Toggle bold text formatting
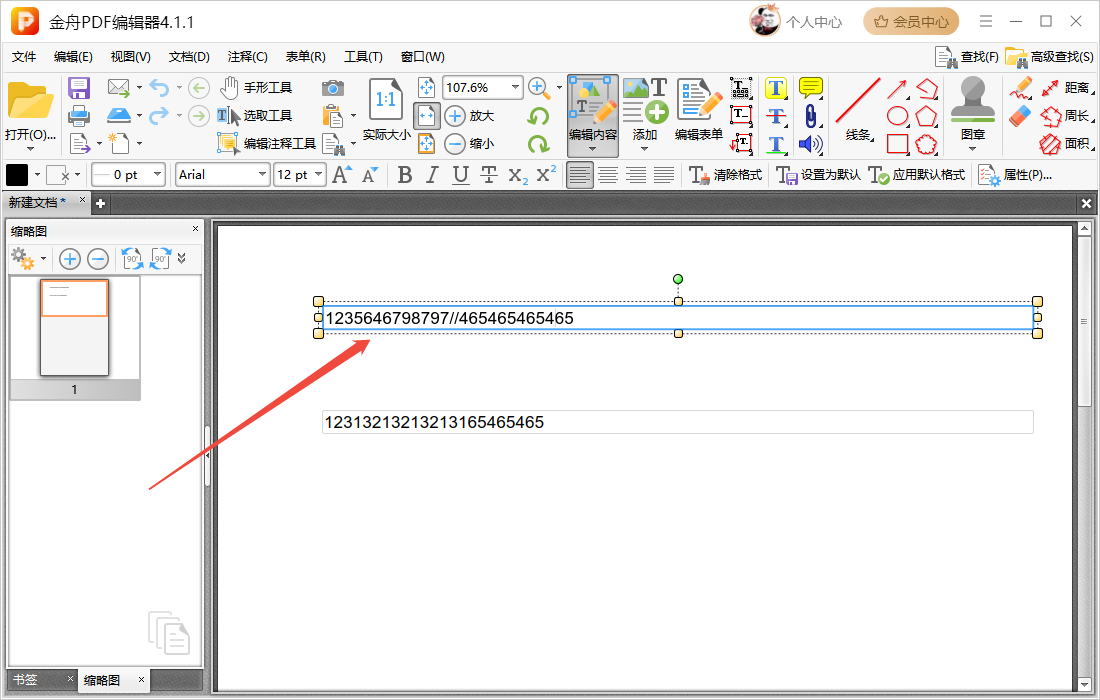The width and height of the screenshot is (1100, 700). [404, 175]
